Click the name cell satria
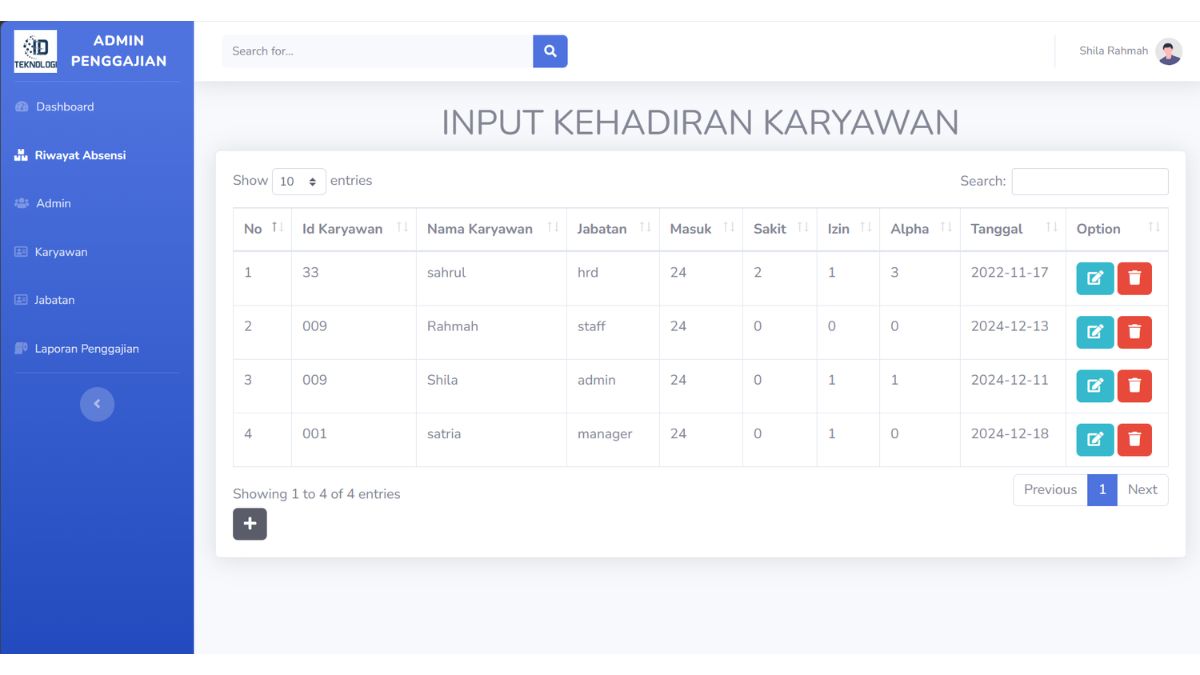 [x=444, y=434]
